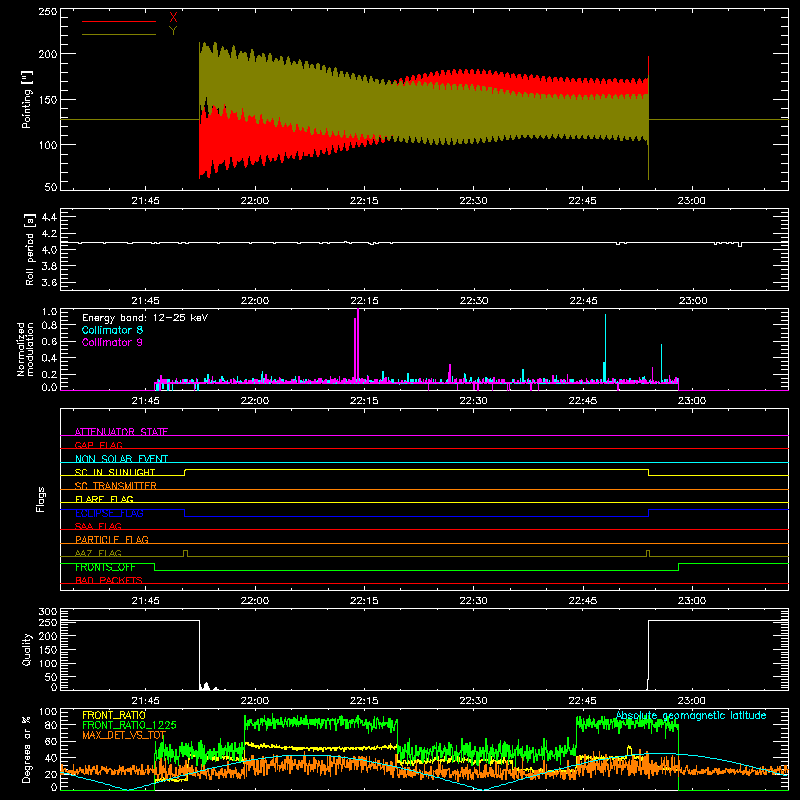This screenshot has height=800, width=800.
Task: Click the 200 value on Pointing axis
Action: pyautogui.click(x=47, y=54)
